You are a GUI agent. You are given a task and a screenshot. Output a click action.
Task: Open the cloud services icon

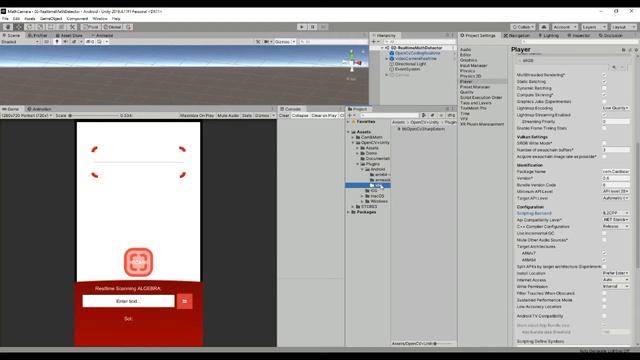(x=544, y=27)
